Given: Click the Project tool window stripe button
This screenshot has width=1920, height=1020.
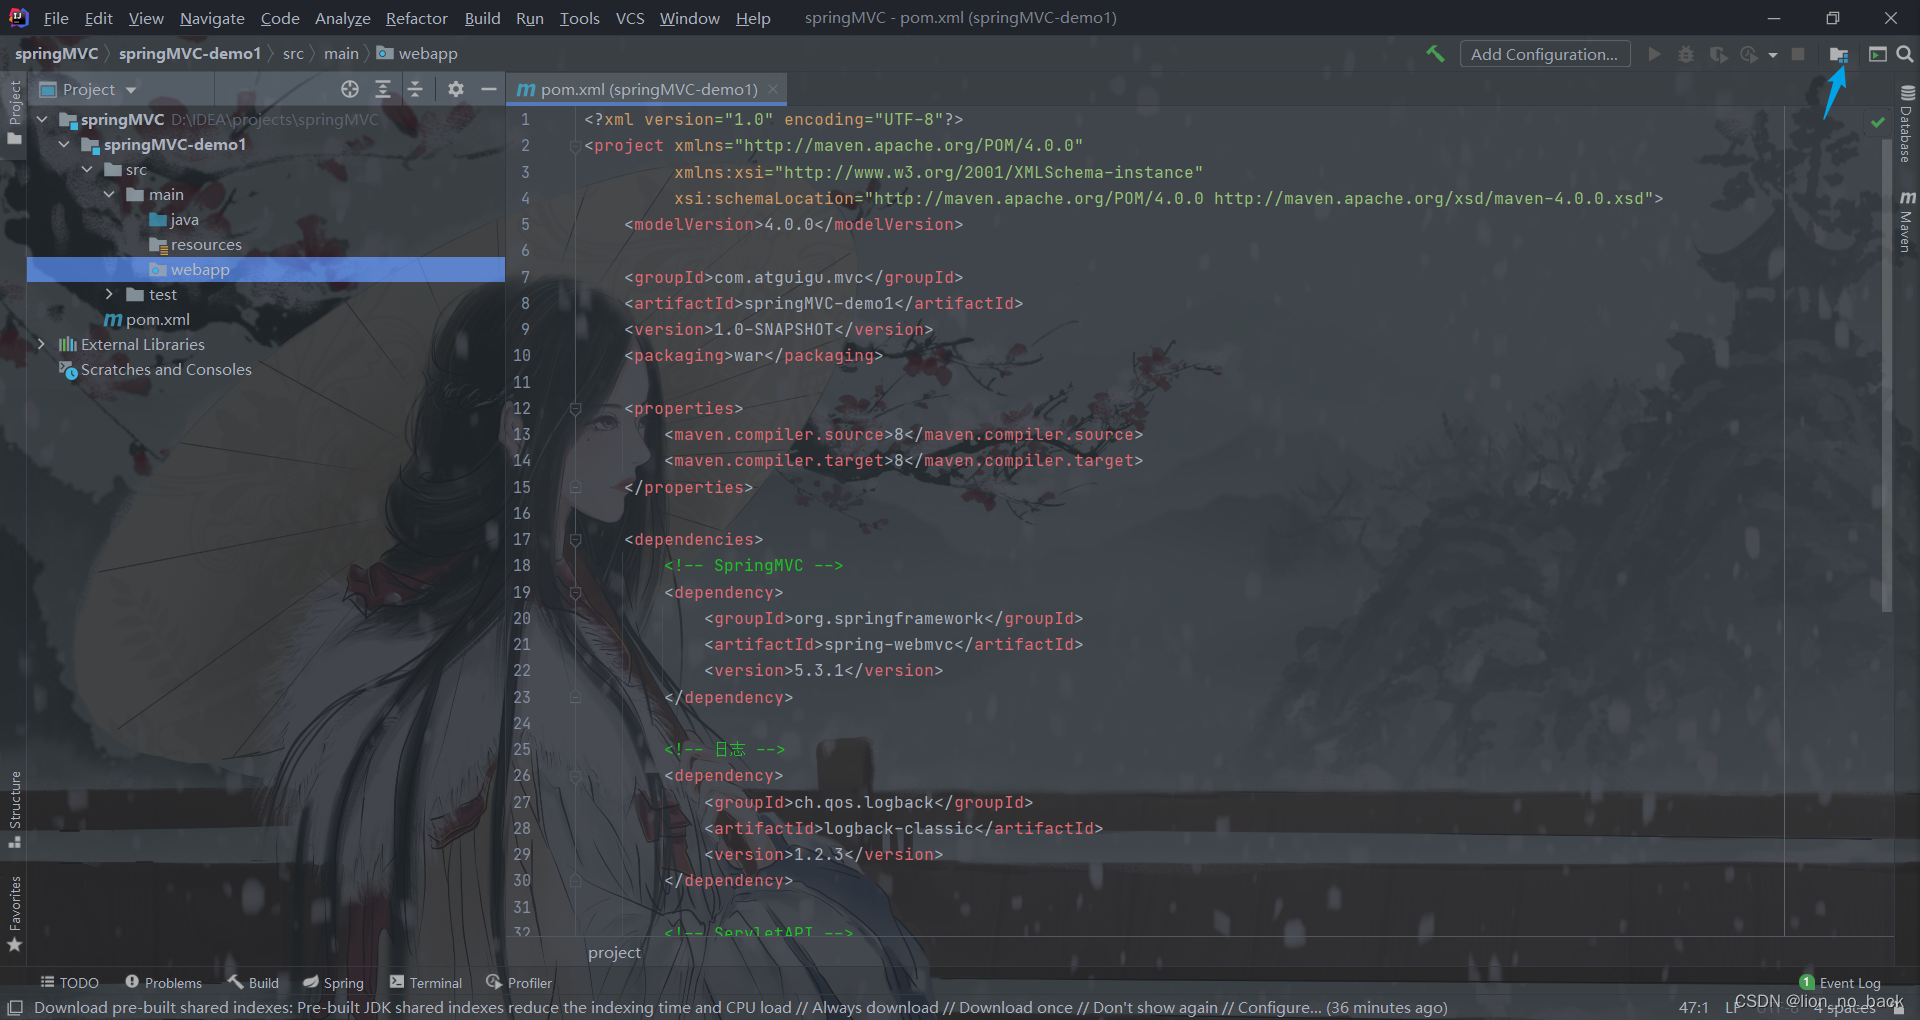Looking at the screenshot, I should coord(14,111).
